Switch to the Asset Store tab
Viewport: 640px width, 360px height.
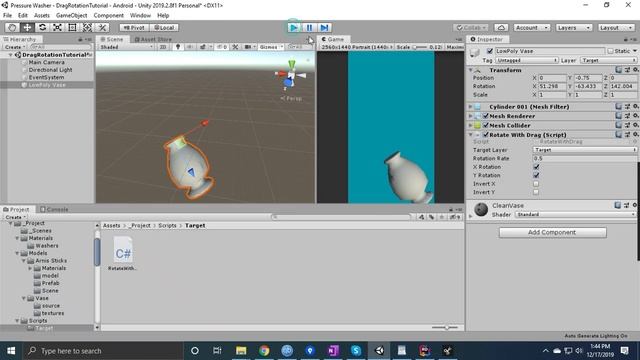(x=153, y=39)
